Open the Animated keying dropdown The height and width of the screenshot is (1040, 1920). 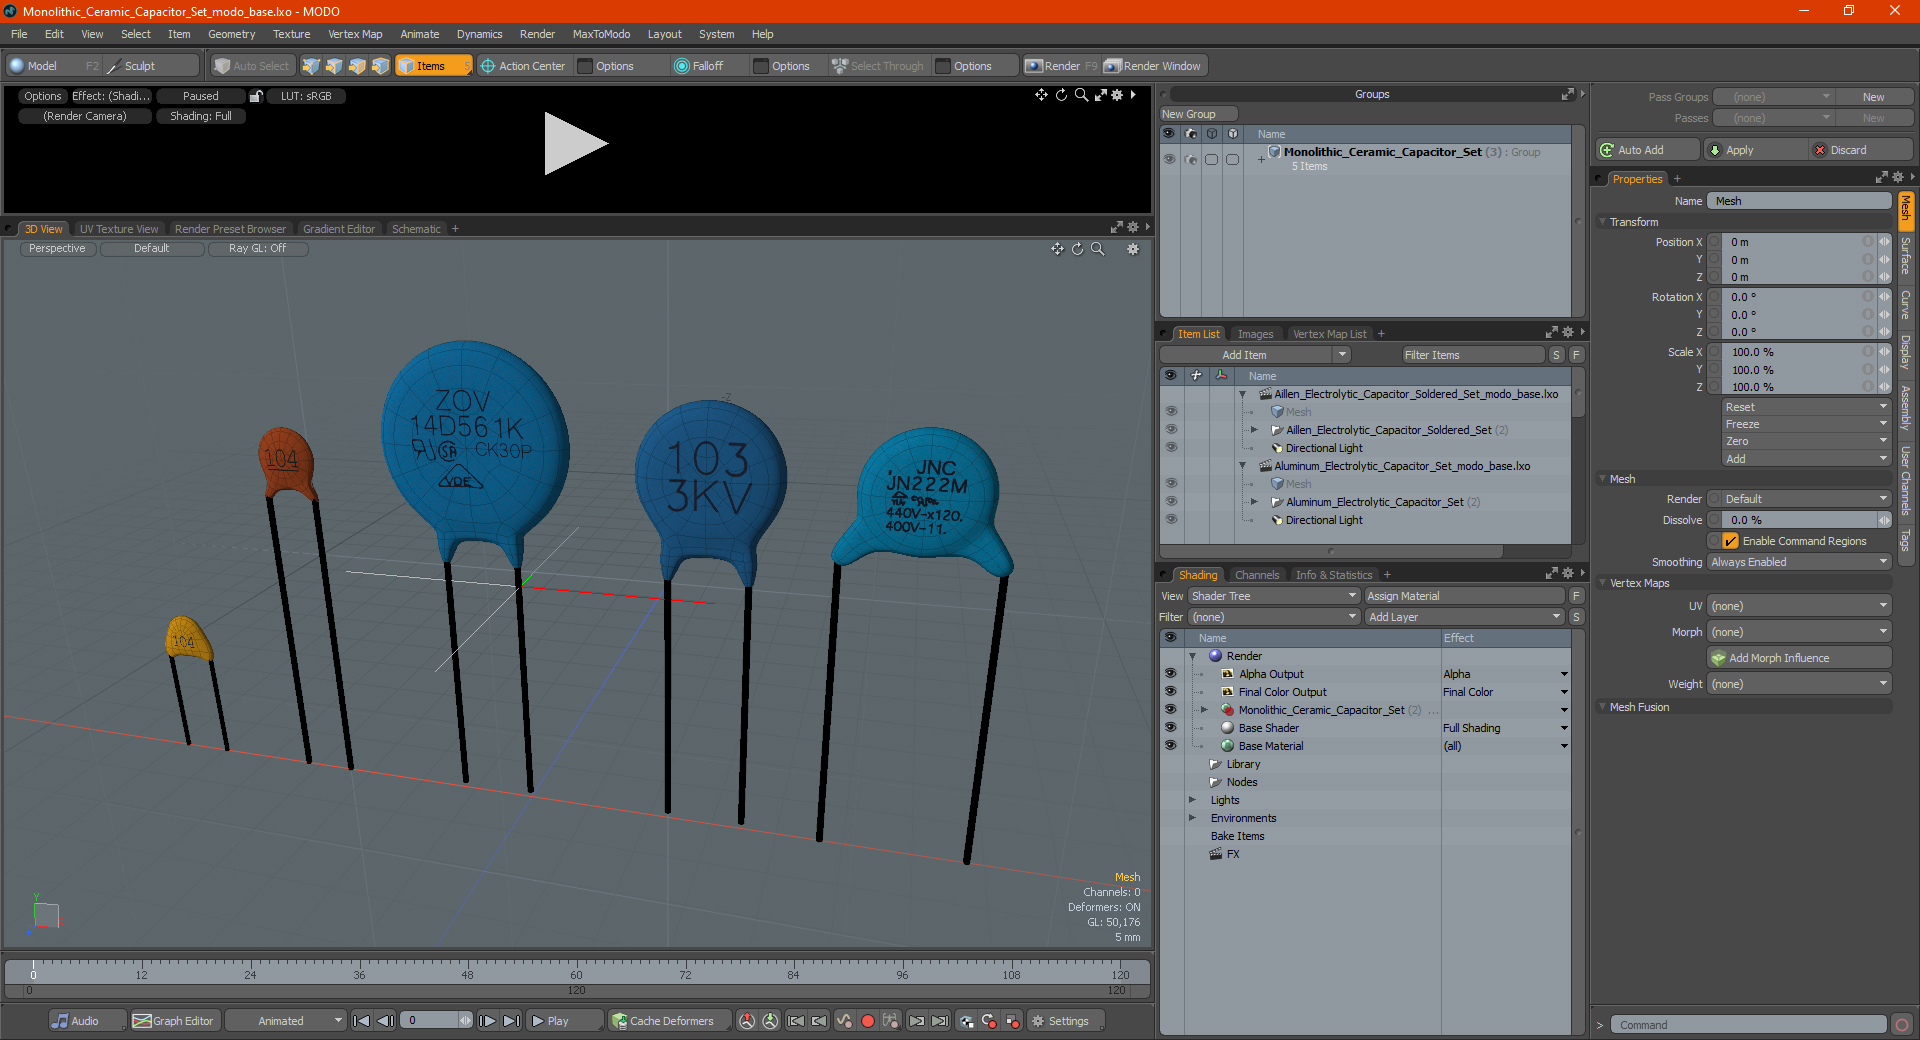click(x=286, y=1021)
